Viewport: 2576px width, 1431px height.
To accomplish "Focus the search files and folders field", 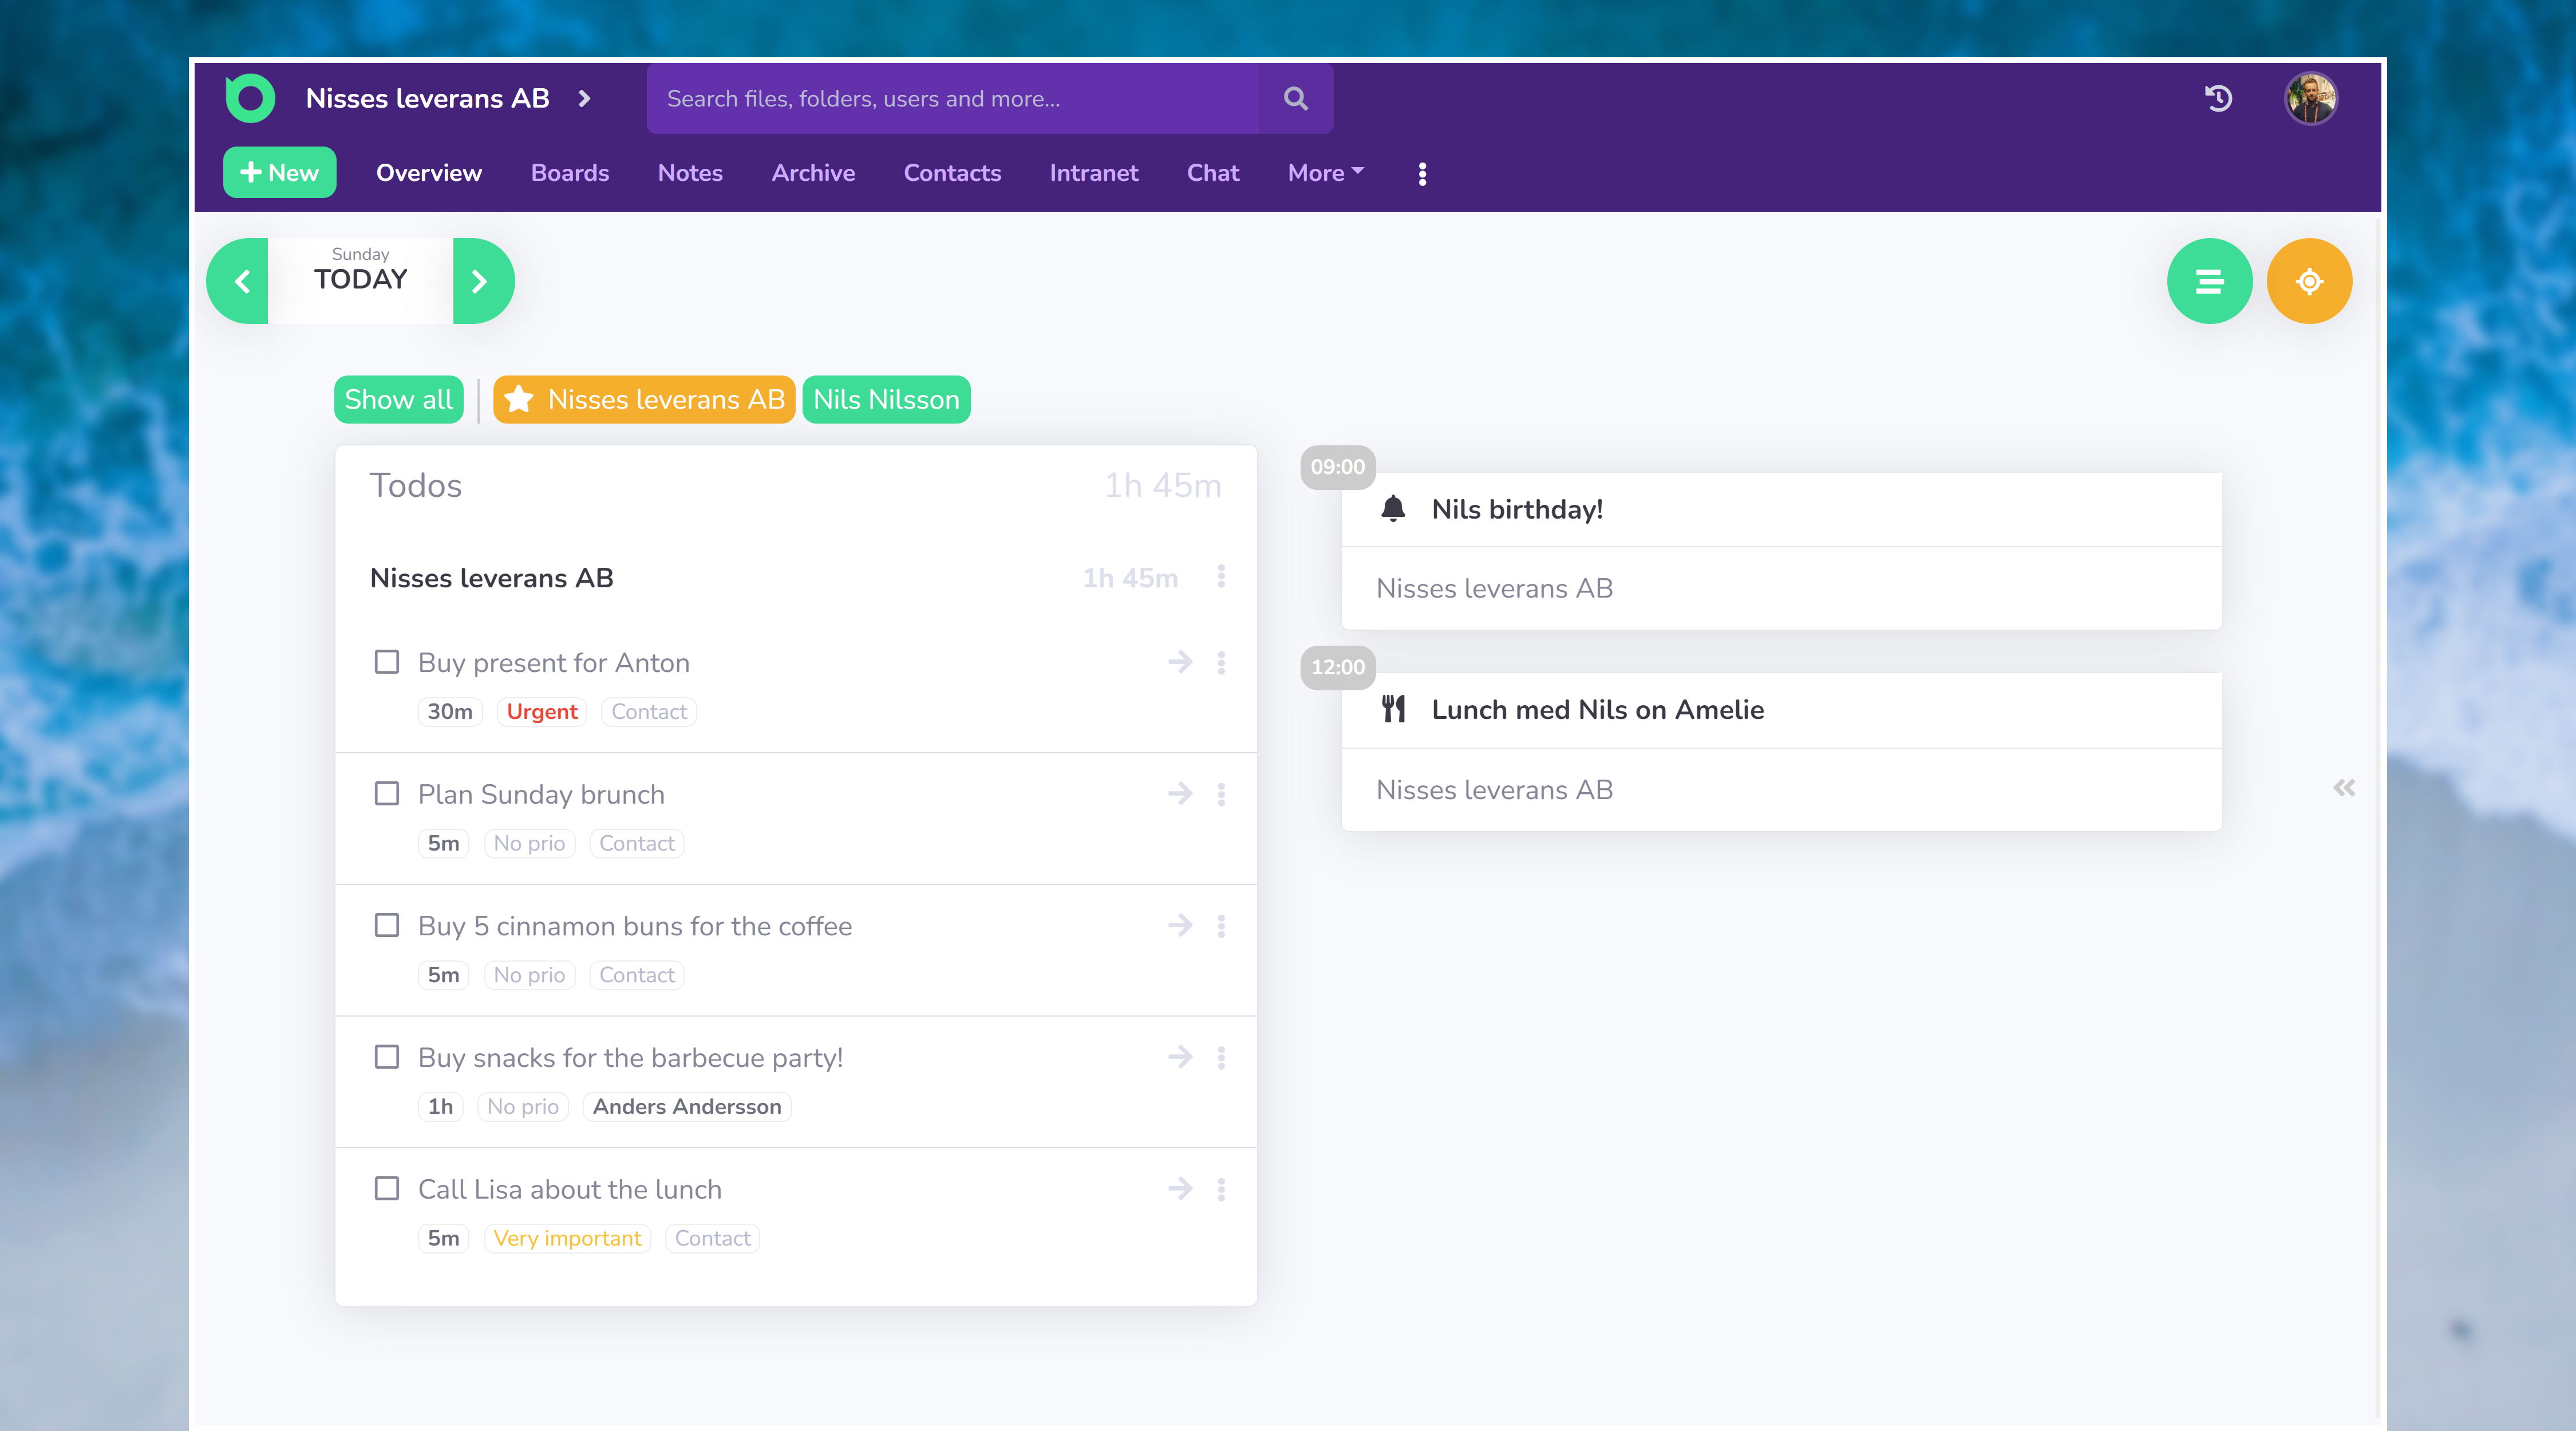I will [953, 98].
